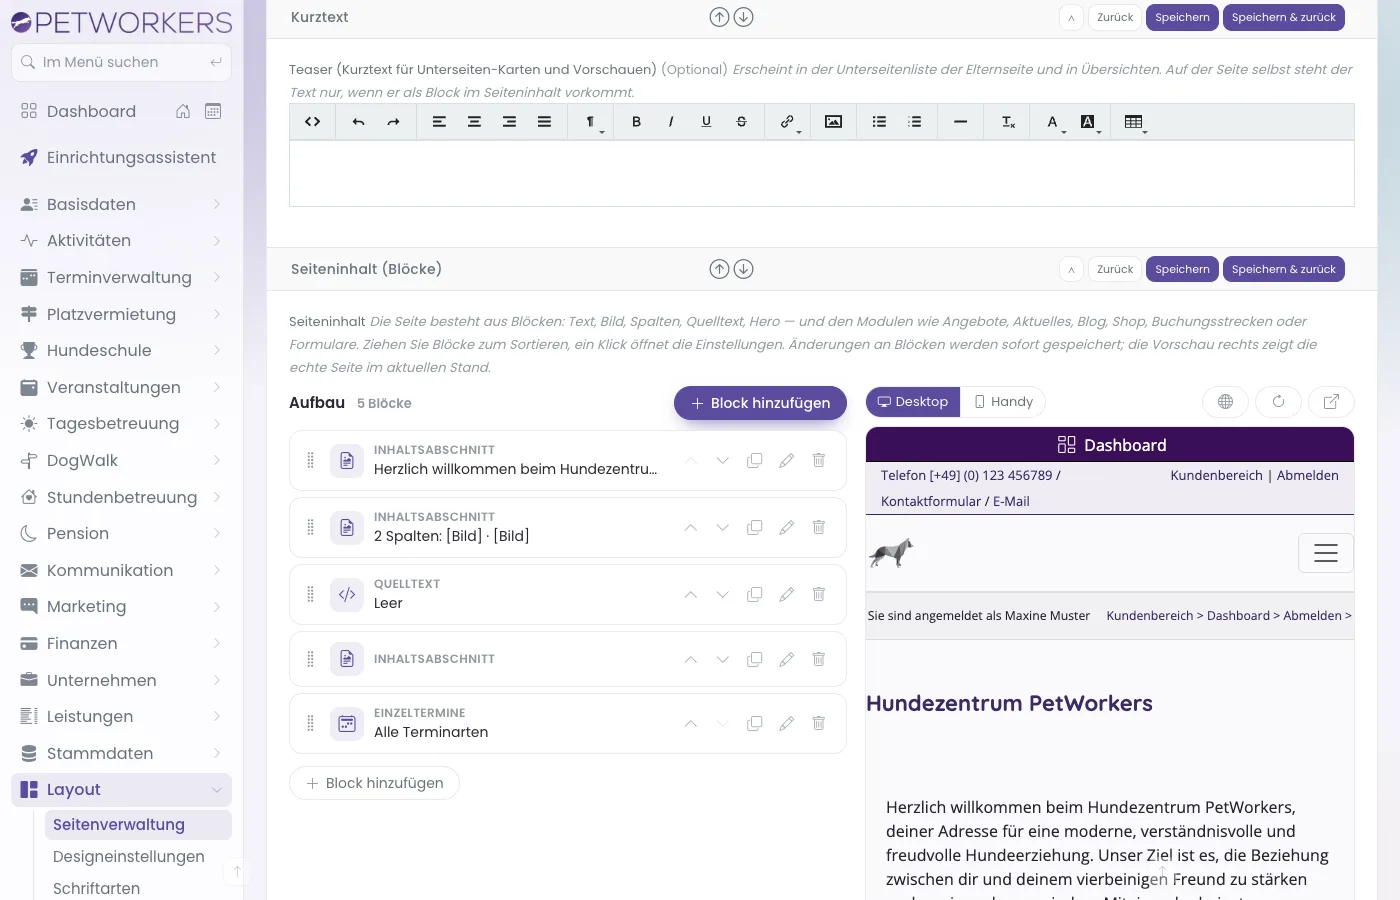Apply strikethrough in the teaser editor

(x=741, y=122)
